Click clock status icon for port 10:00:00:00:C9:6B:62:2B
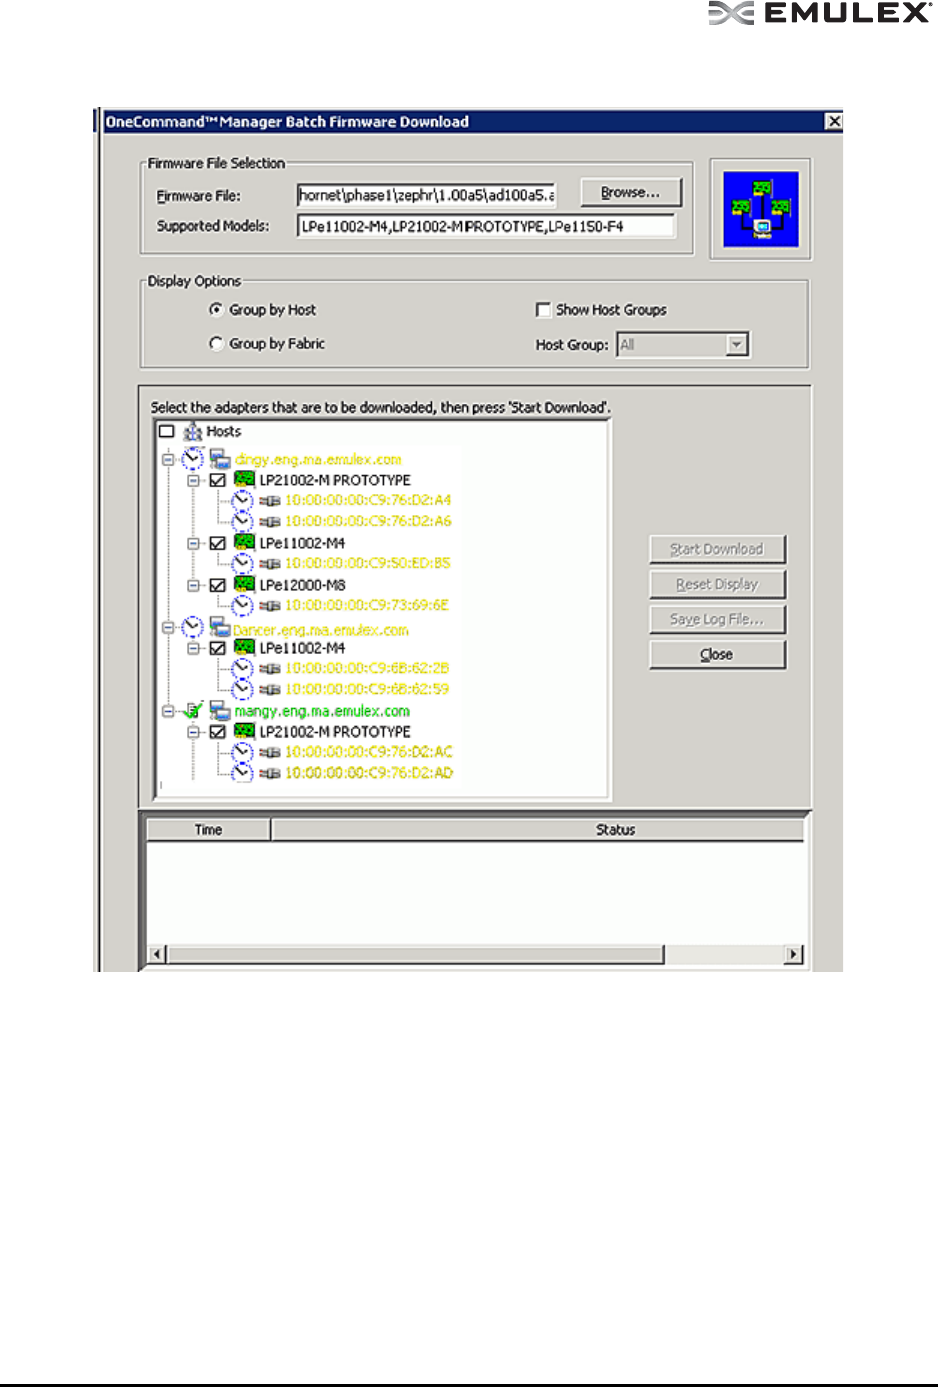 [x=242, y=668]
